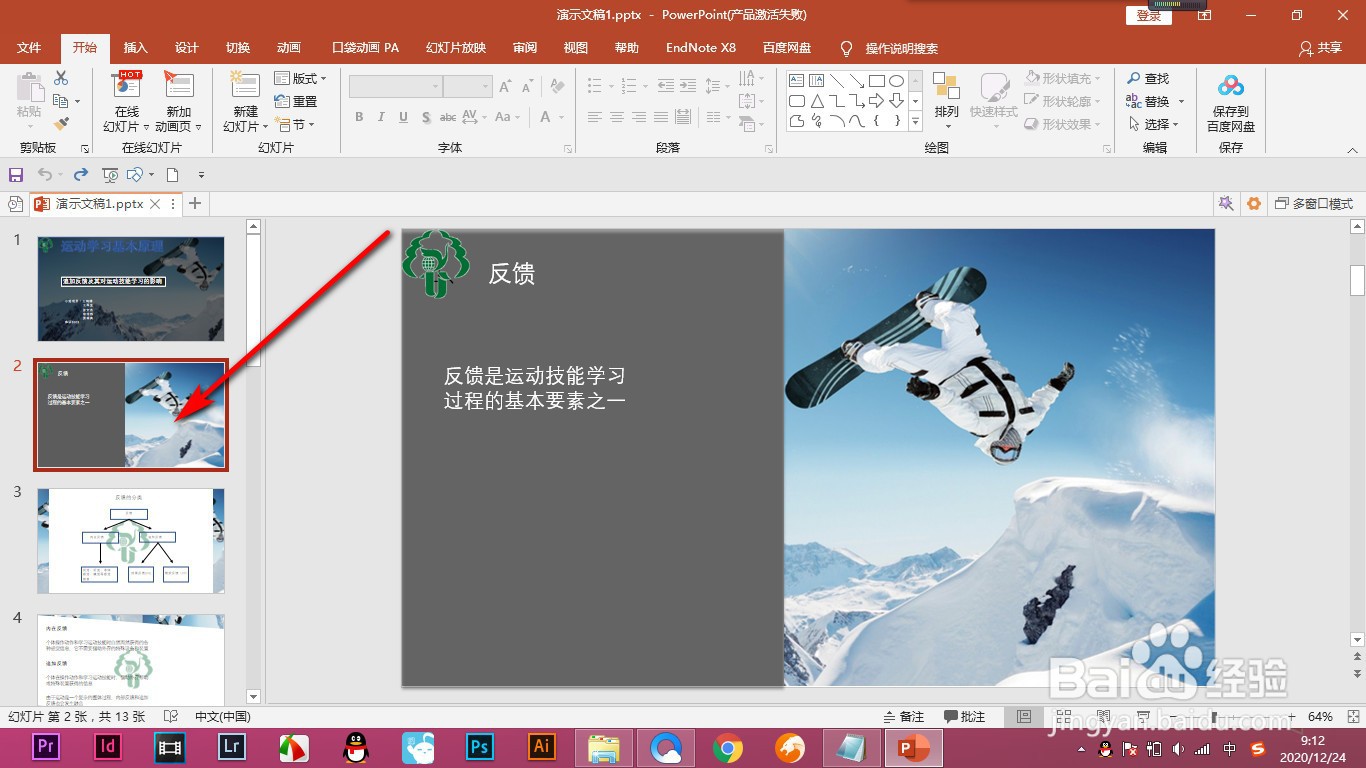Open Adobe Premiere from the taskbar
Viewport: 1366px width, 768px height.
[x=45, y=747]
